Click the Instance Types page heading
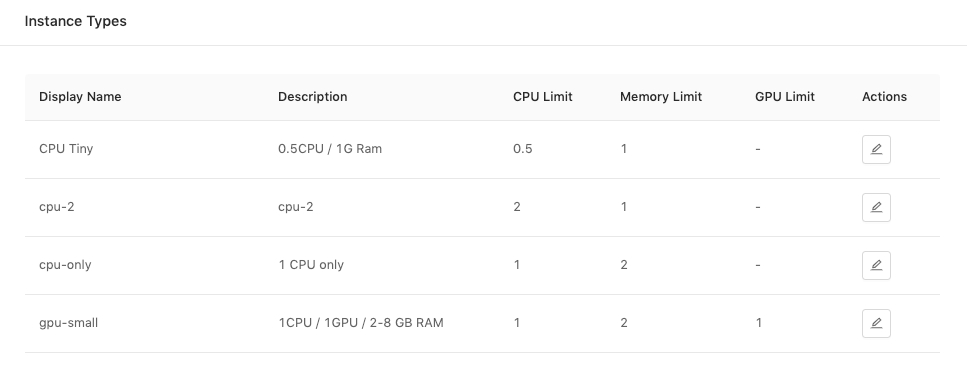Image resolution: width=967 pixels, height=367 pixels. (75, 21)
